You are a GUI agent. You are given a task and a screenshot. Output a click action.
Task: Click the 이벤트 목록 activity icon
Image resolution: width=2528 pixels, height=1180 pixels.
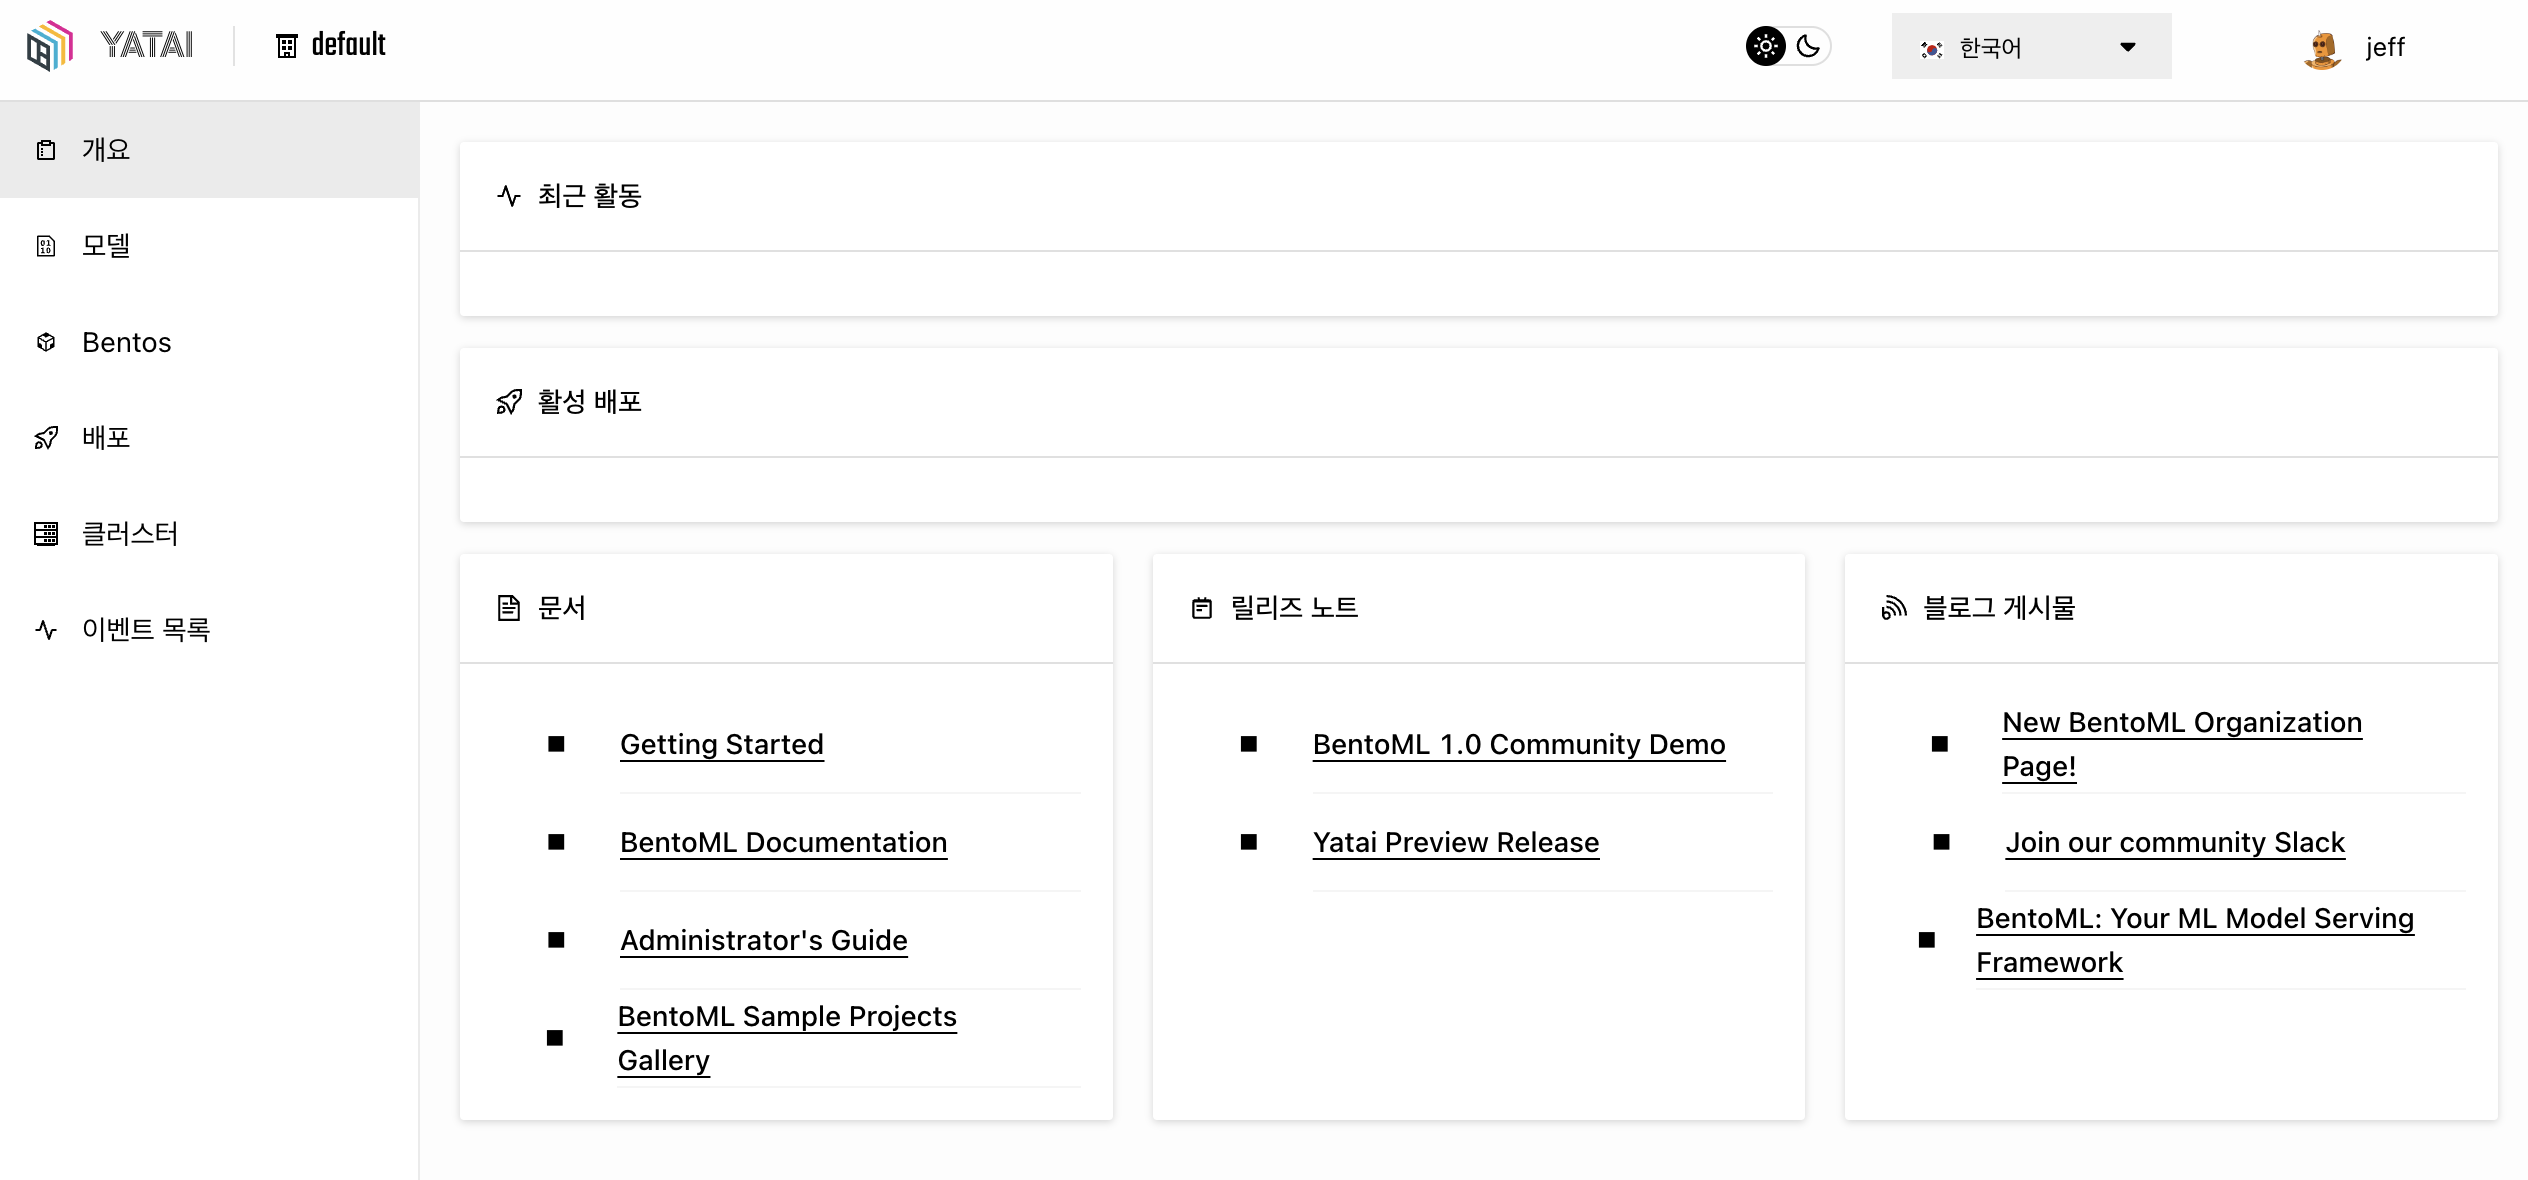tap(46, 629)
